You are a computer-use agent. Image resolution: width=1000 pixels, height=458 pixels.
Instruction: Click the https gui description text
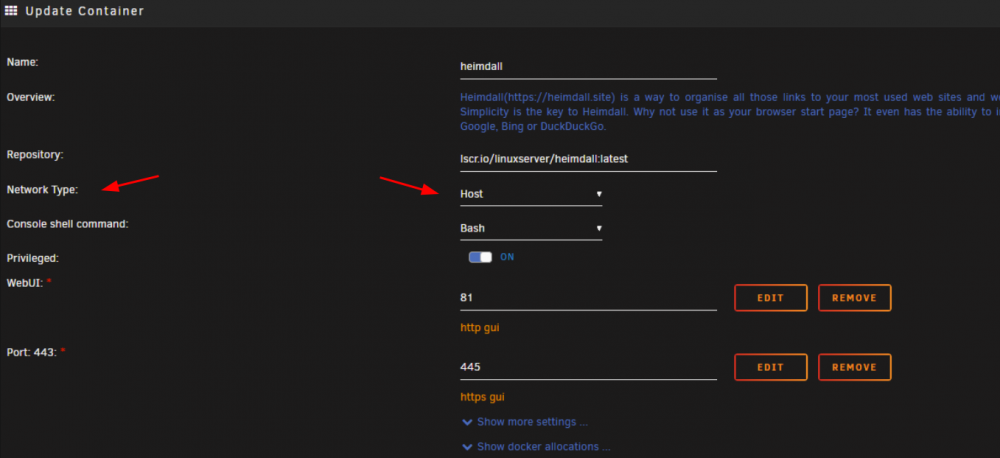point(482,397)
